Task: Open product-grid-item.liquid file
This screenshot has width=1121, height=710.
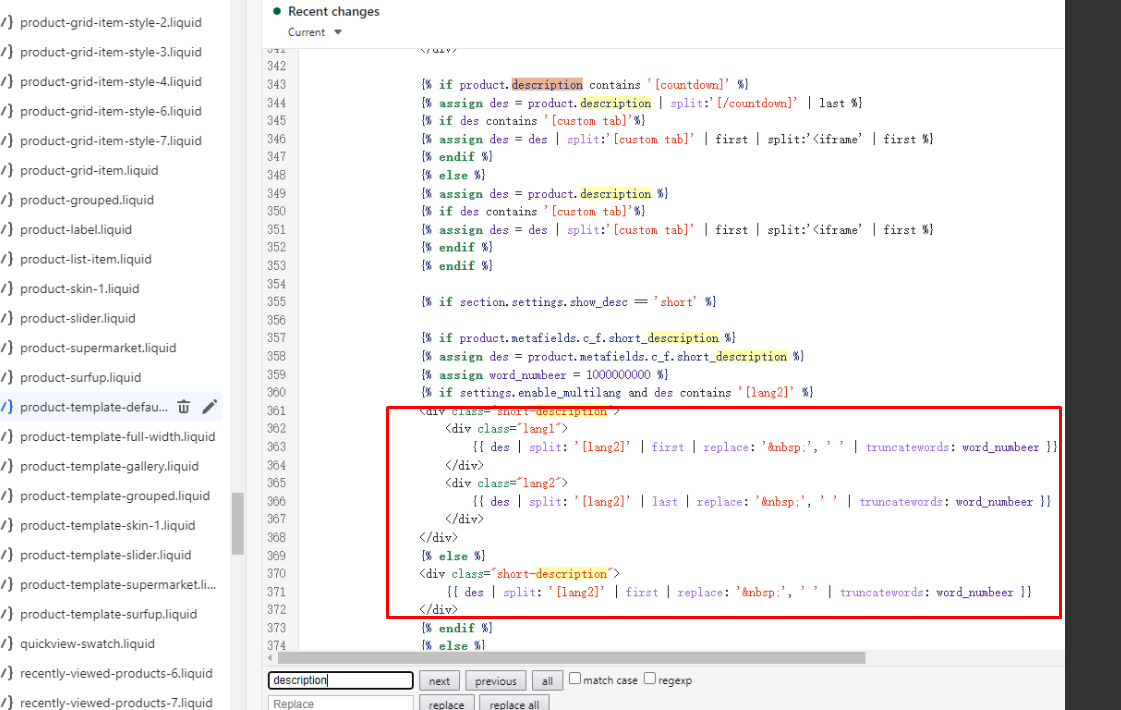Action: (89, 170)
